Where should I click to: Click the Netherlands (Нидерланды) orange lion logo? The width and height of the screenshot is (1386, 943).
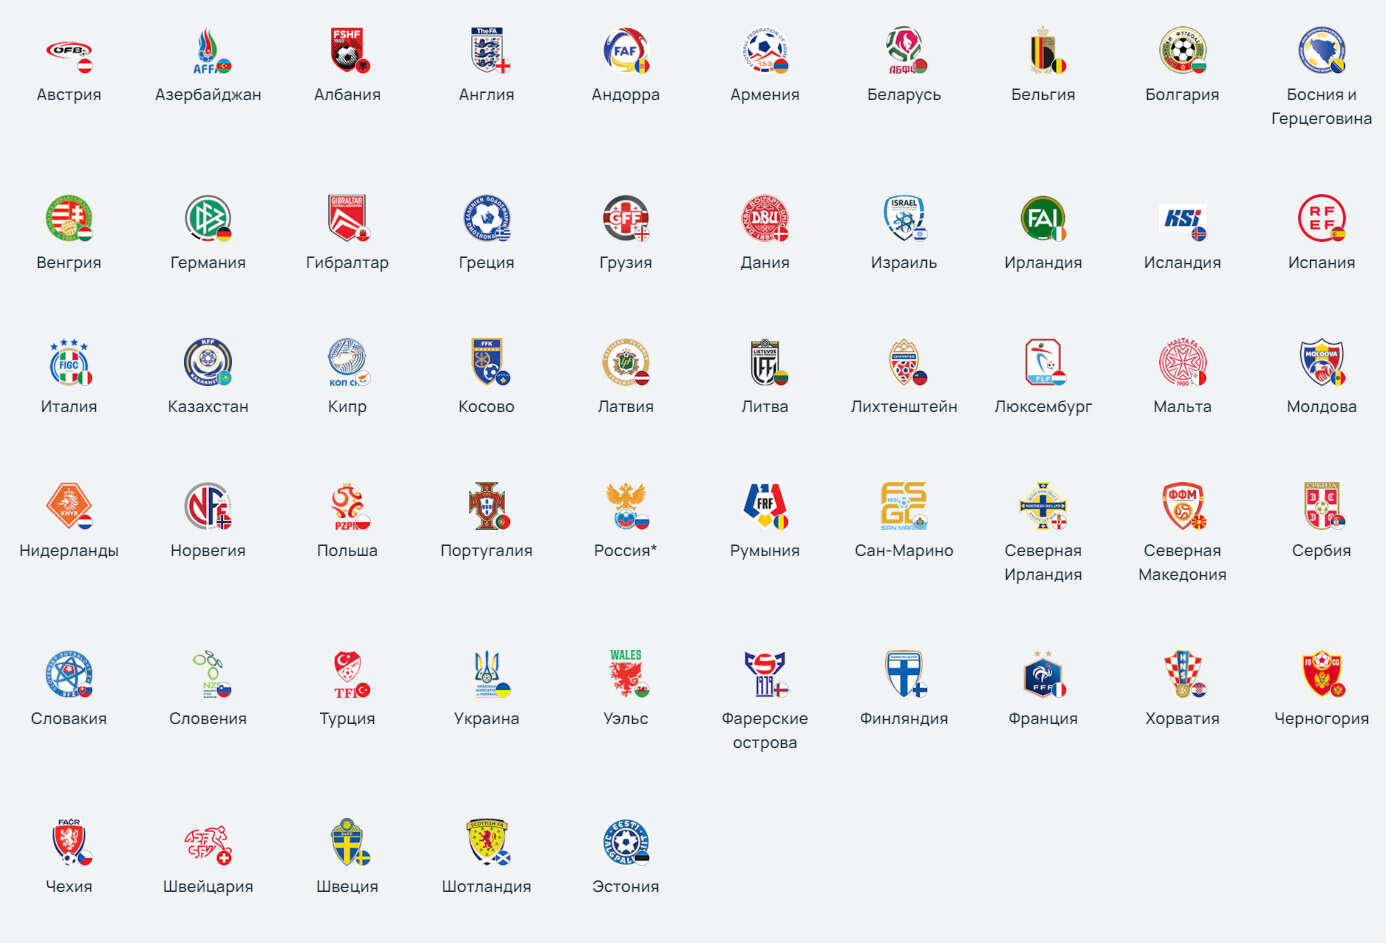pos(69,507)
